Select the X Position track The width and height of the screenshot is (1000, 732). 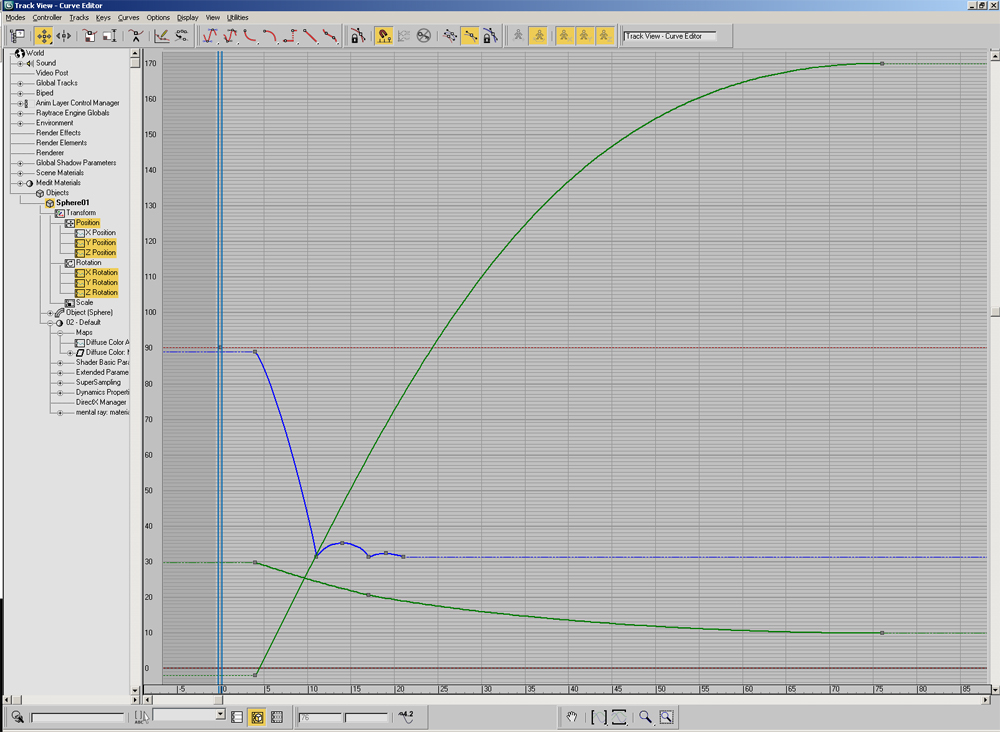click(100, 233)
